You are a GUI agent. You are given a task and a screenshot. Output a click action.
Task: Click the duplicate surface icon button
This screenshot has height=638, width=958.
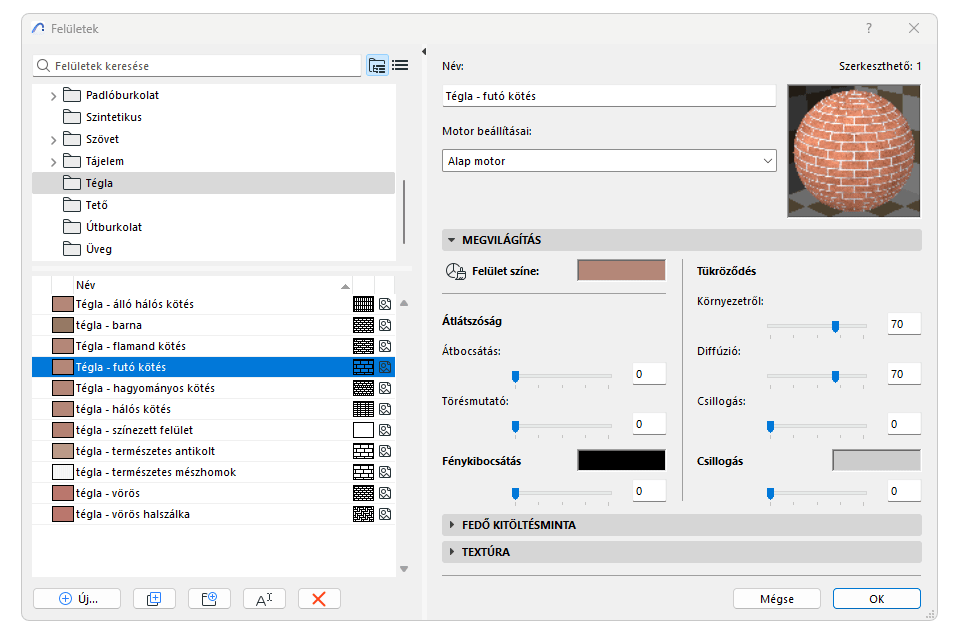coord(154,598)
